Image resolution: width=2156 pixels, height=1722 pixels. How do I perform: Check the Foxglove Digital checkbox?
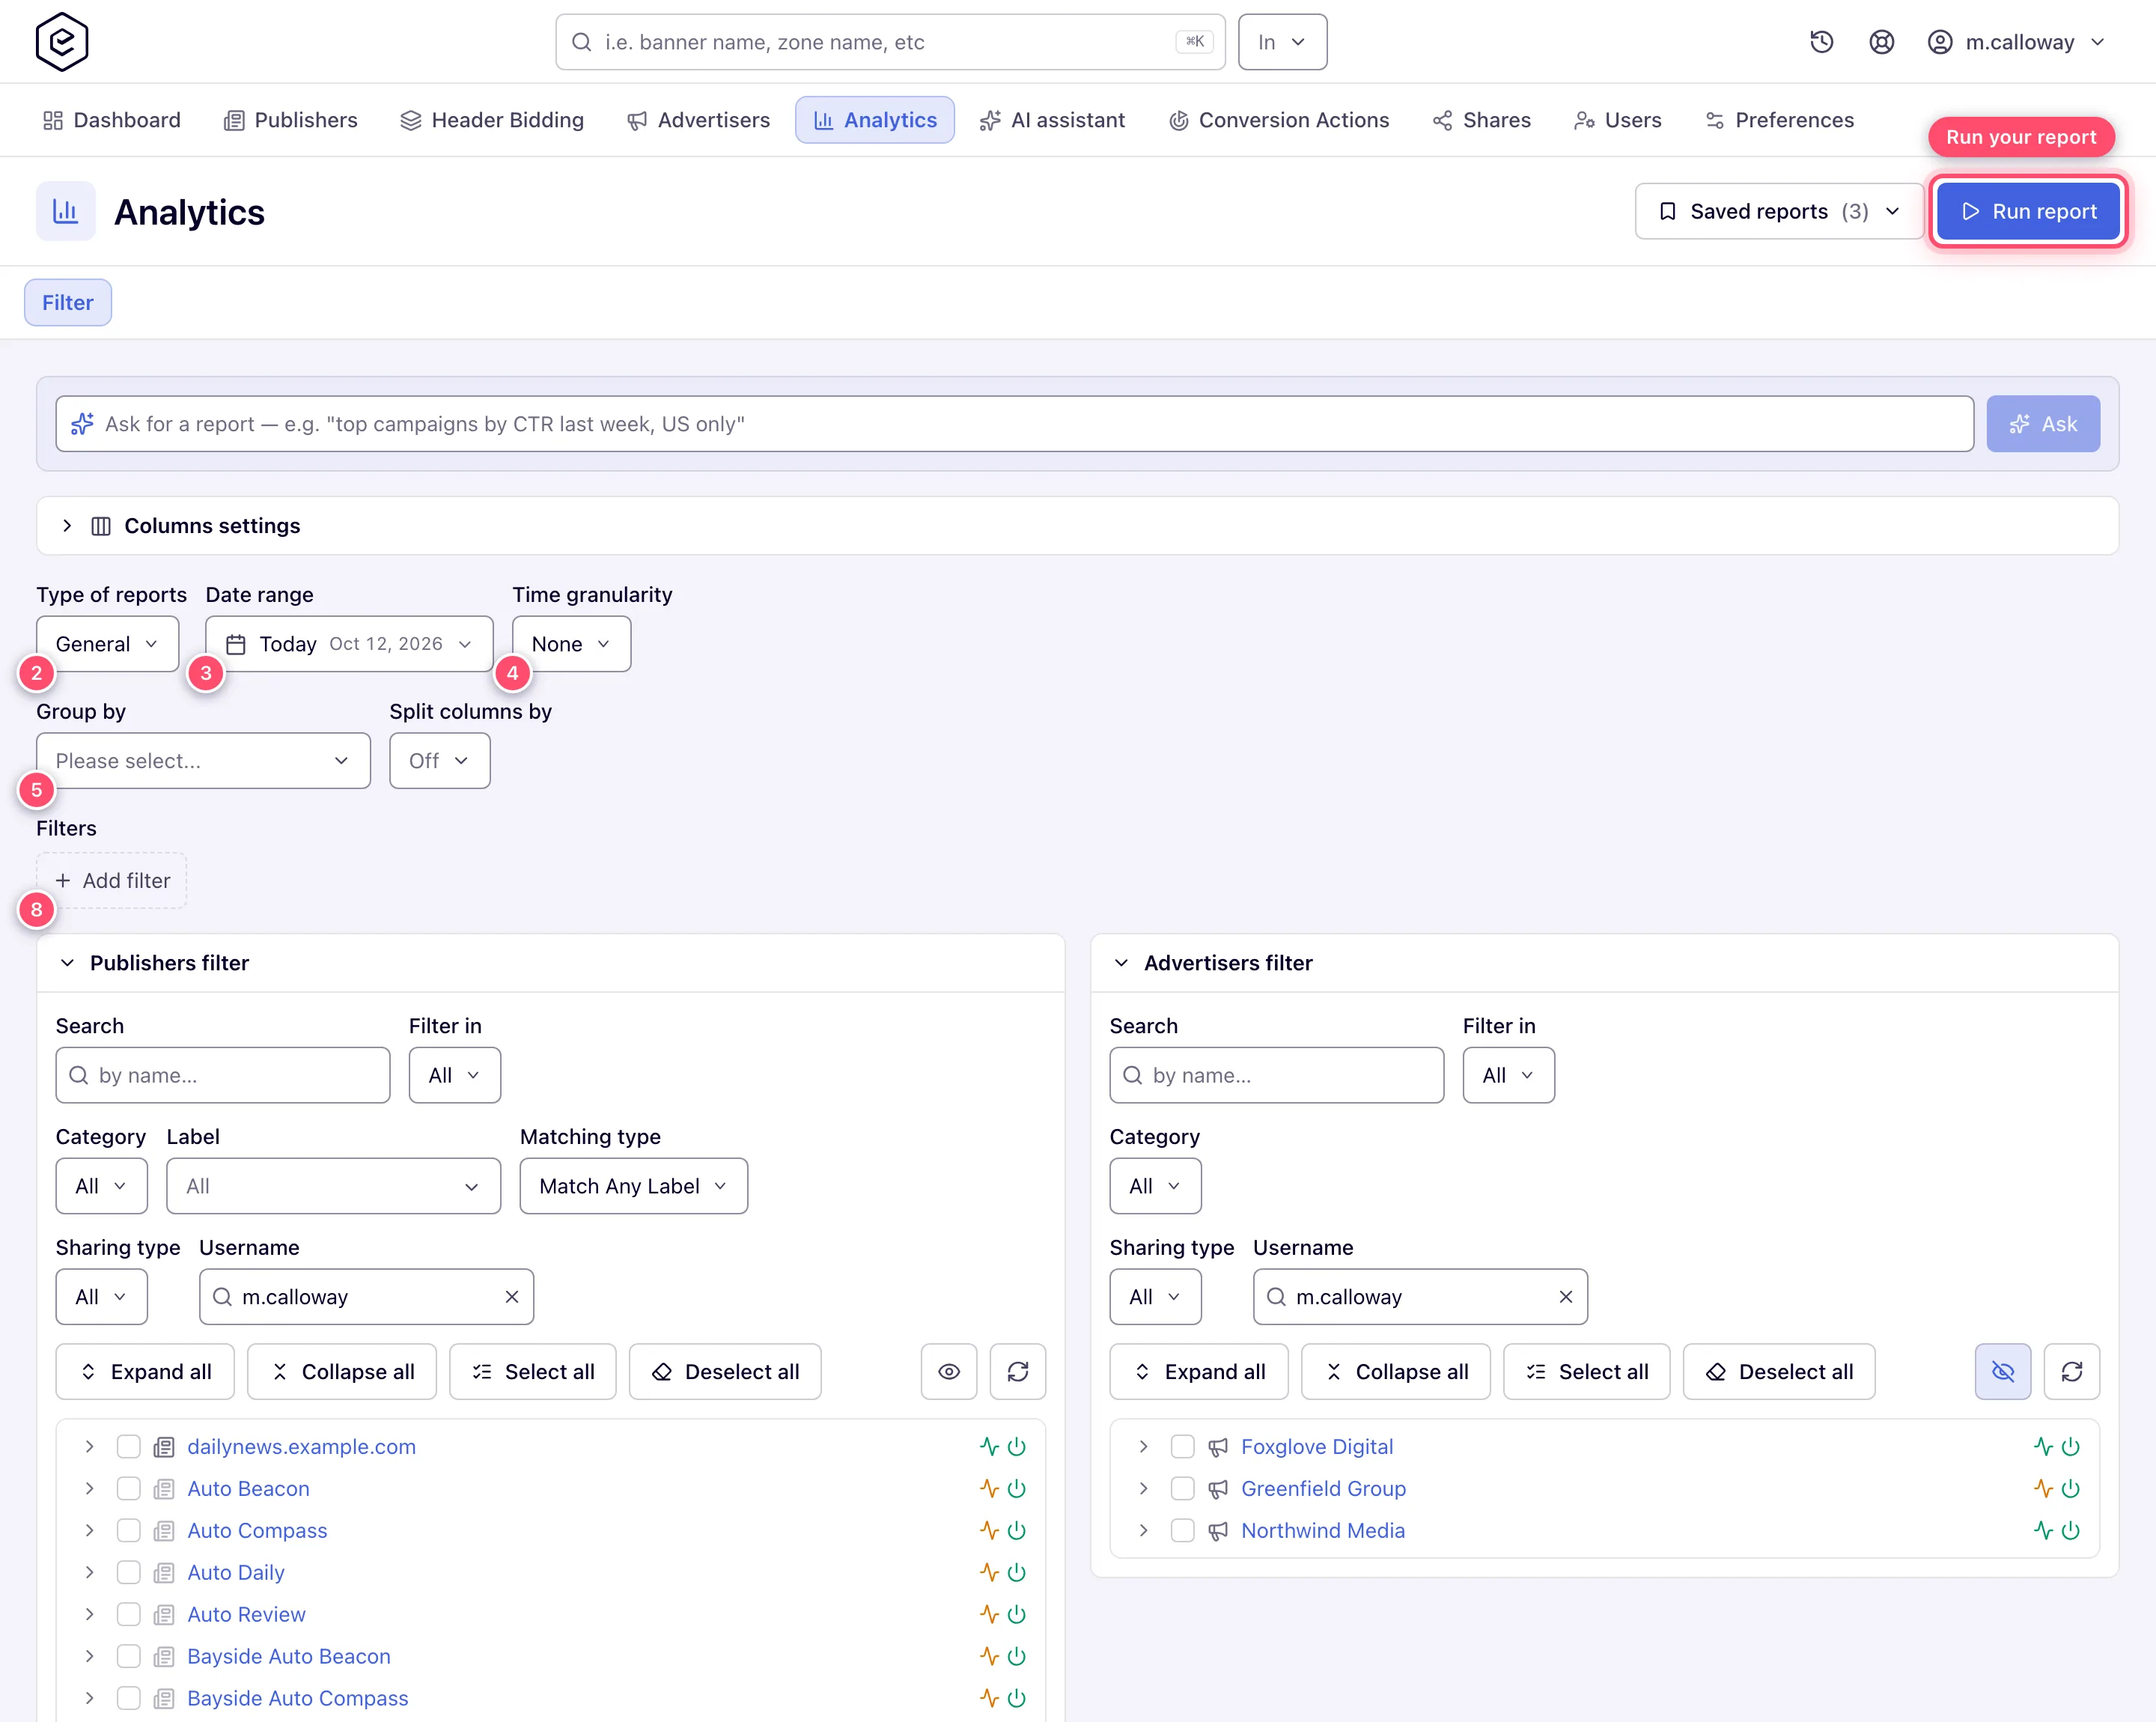point(1182,1447)
